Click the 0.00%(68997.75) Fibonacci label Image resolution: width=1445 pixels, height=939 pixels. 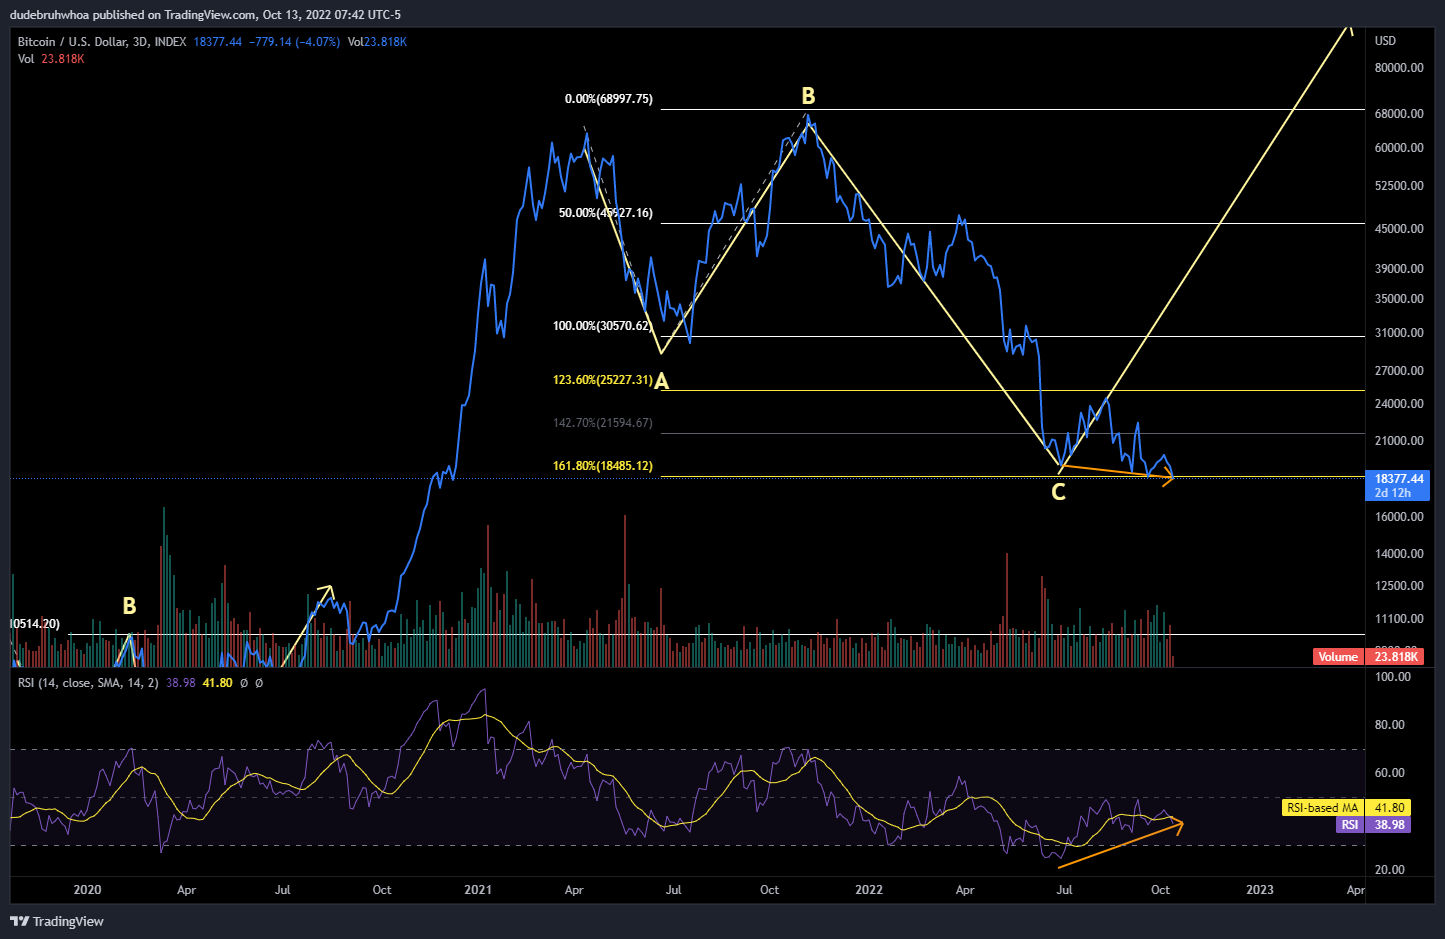608,99
